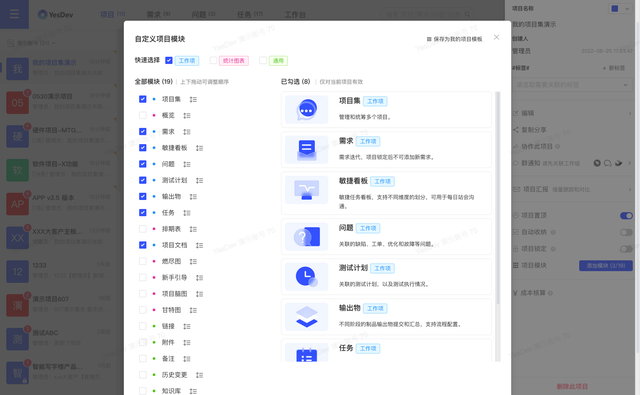Click the share icon next to 复制分享
Viewport: 640px width, 395px height.
click(x=516, y=130)
